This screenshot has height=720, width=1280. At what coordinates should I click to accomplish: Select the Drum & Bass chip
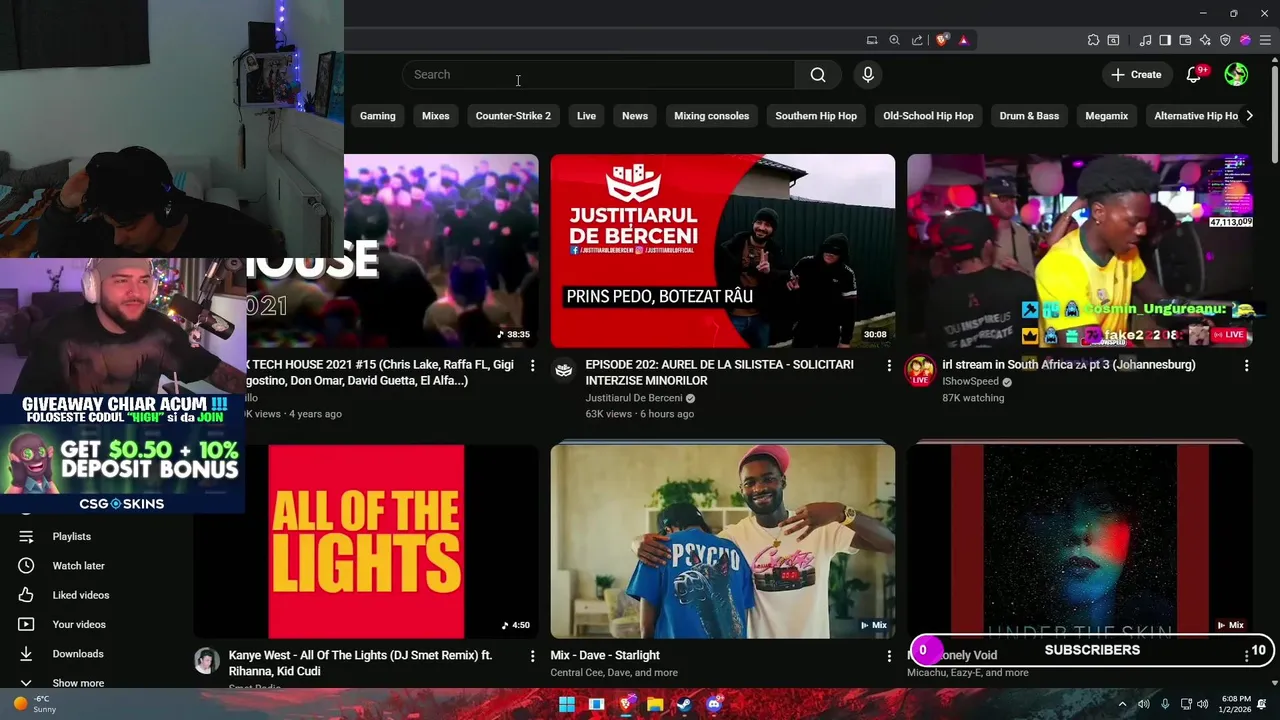point(1029,116)
